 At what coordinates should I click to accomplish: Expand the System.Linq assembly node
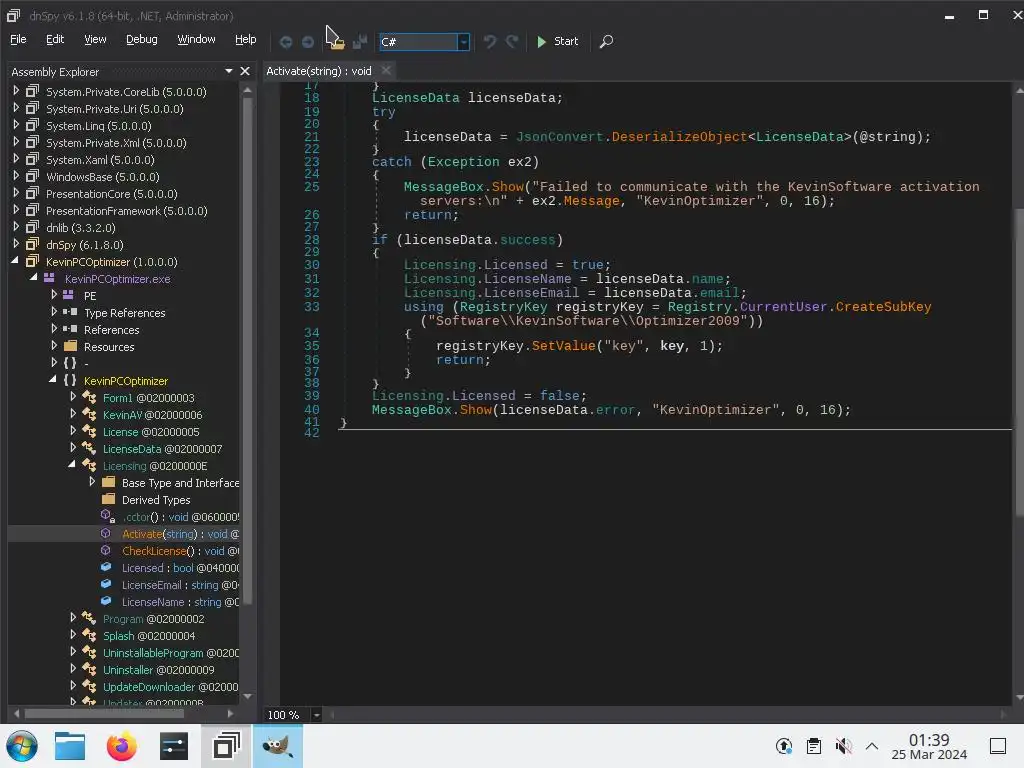[x=16, y=125]
